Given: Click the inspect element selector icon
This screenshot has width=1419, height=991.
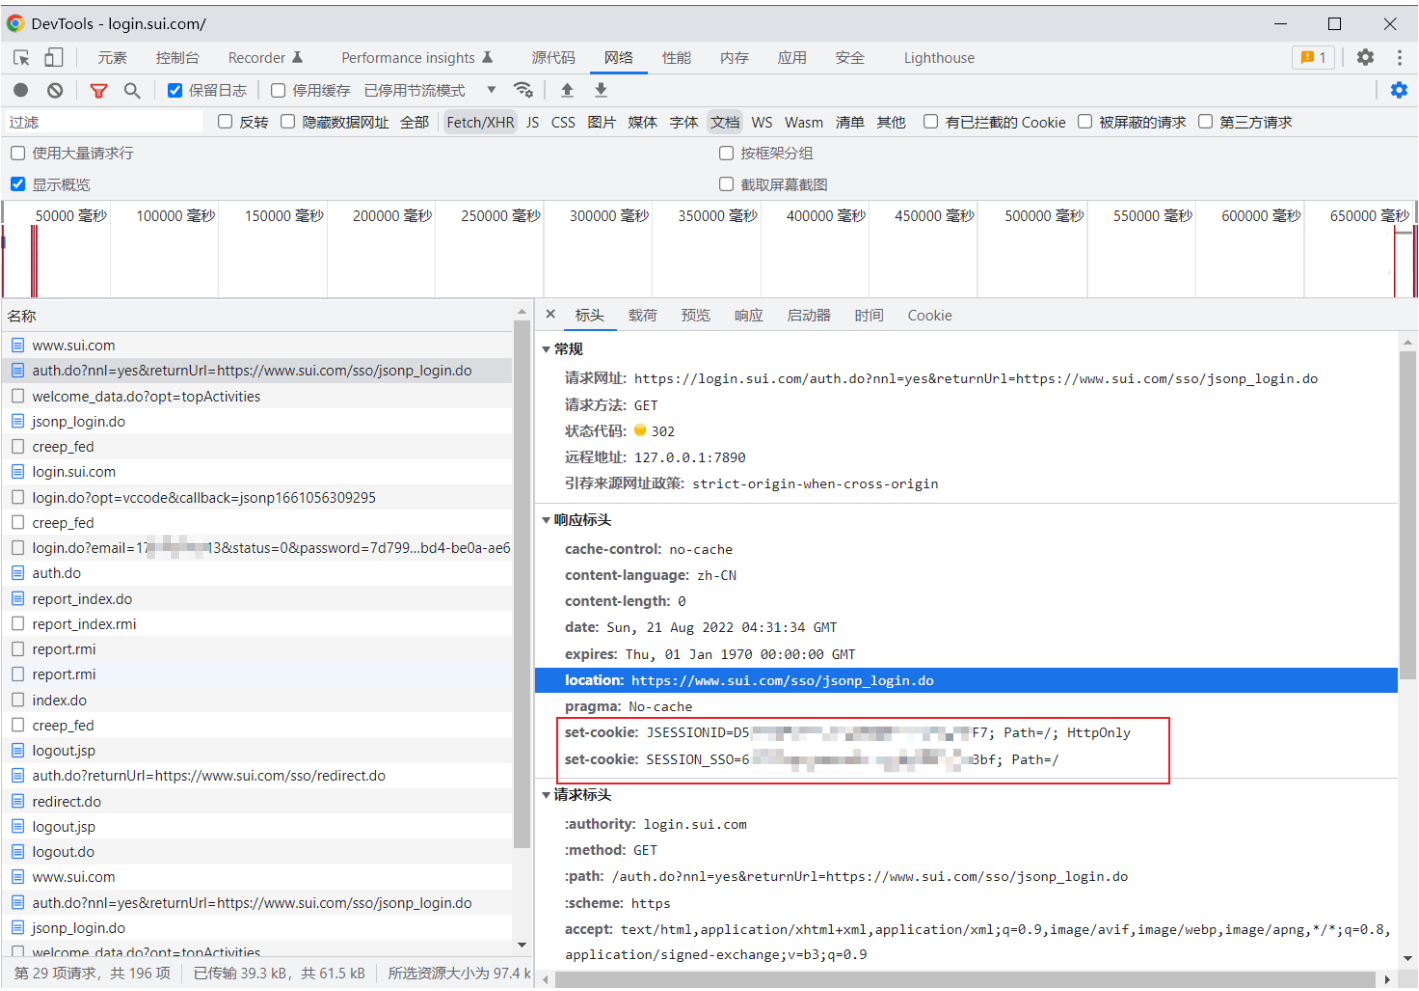Looking at the screenshot, I should click(21, 58).
